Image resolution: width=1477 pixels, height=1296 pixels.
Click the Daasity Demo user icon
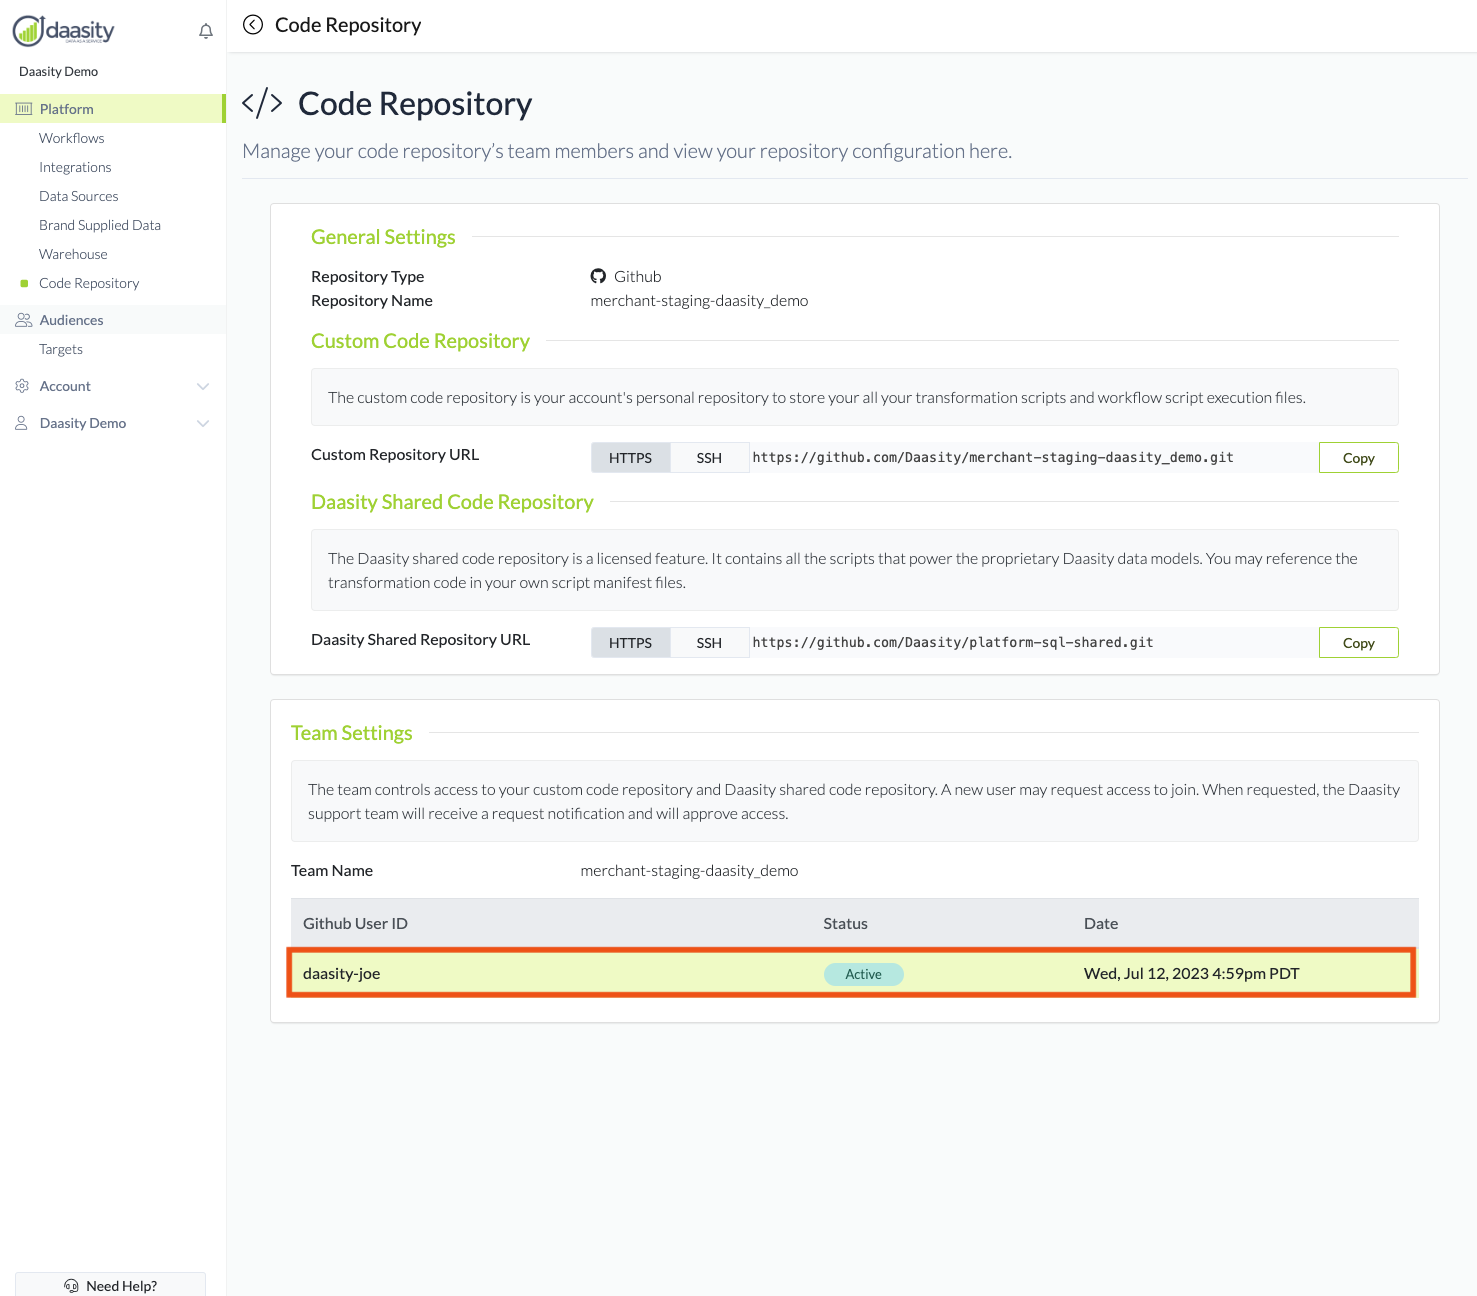tap(22, 423)
